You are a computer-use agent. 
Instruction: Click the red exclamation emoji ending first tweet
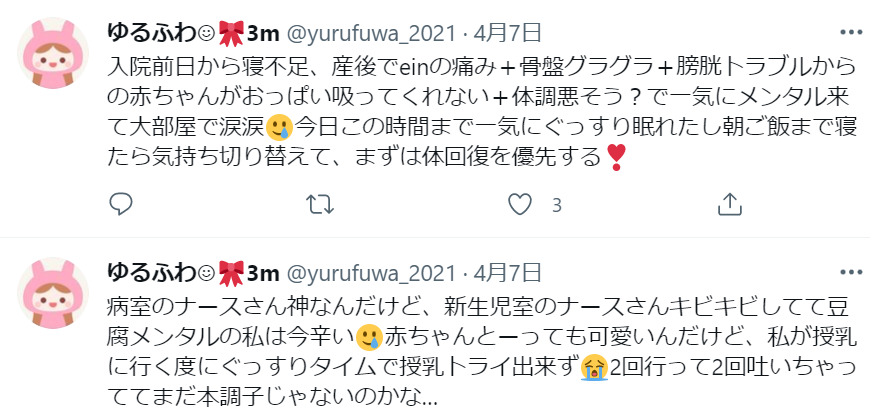click(x=616, y=157)
